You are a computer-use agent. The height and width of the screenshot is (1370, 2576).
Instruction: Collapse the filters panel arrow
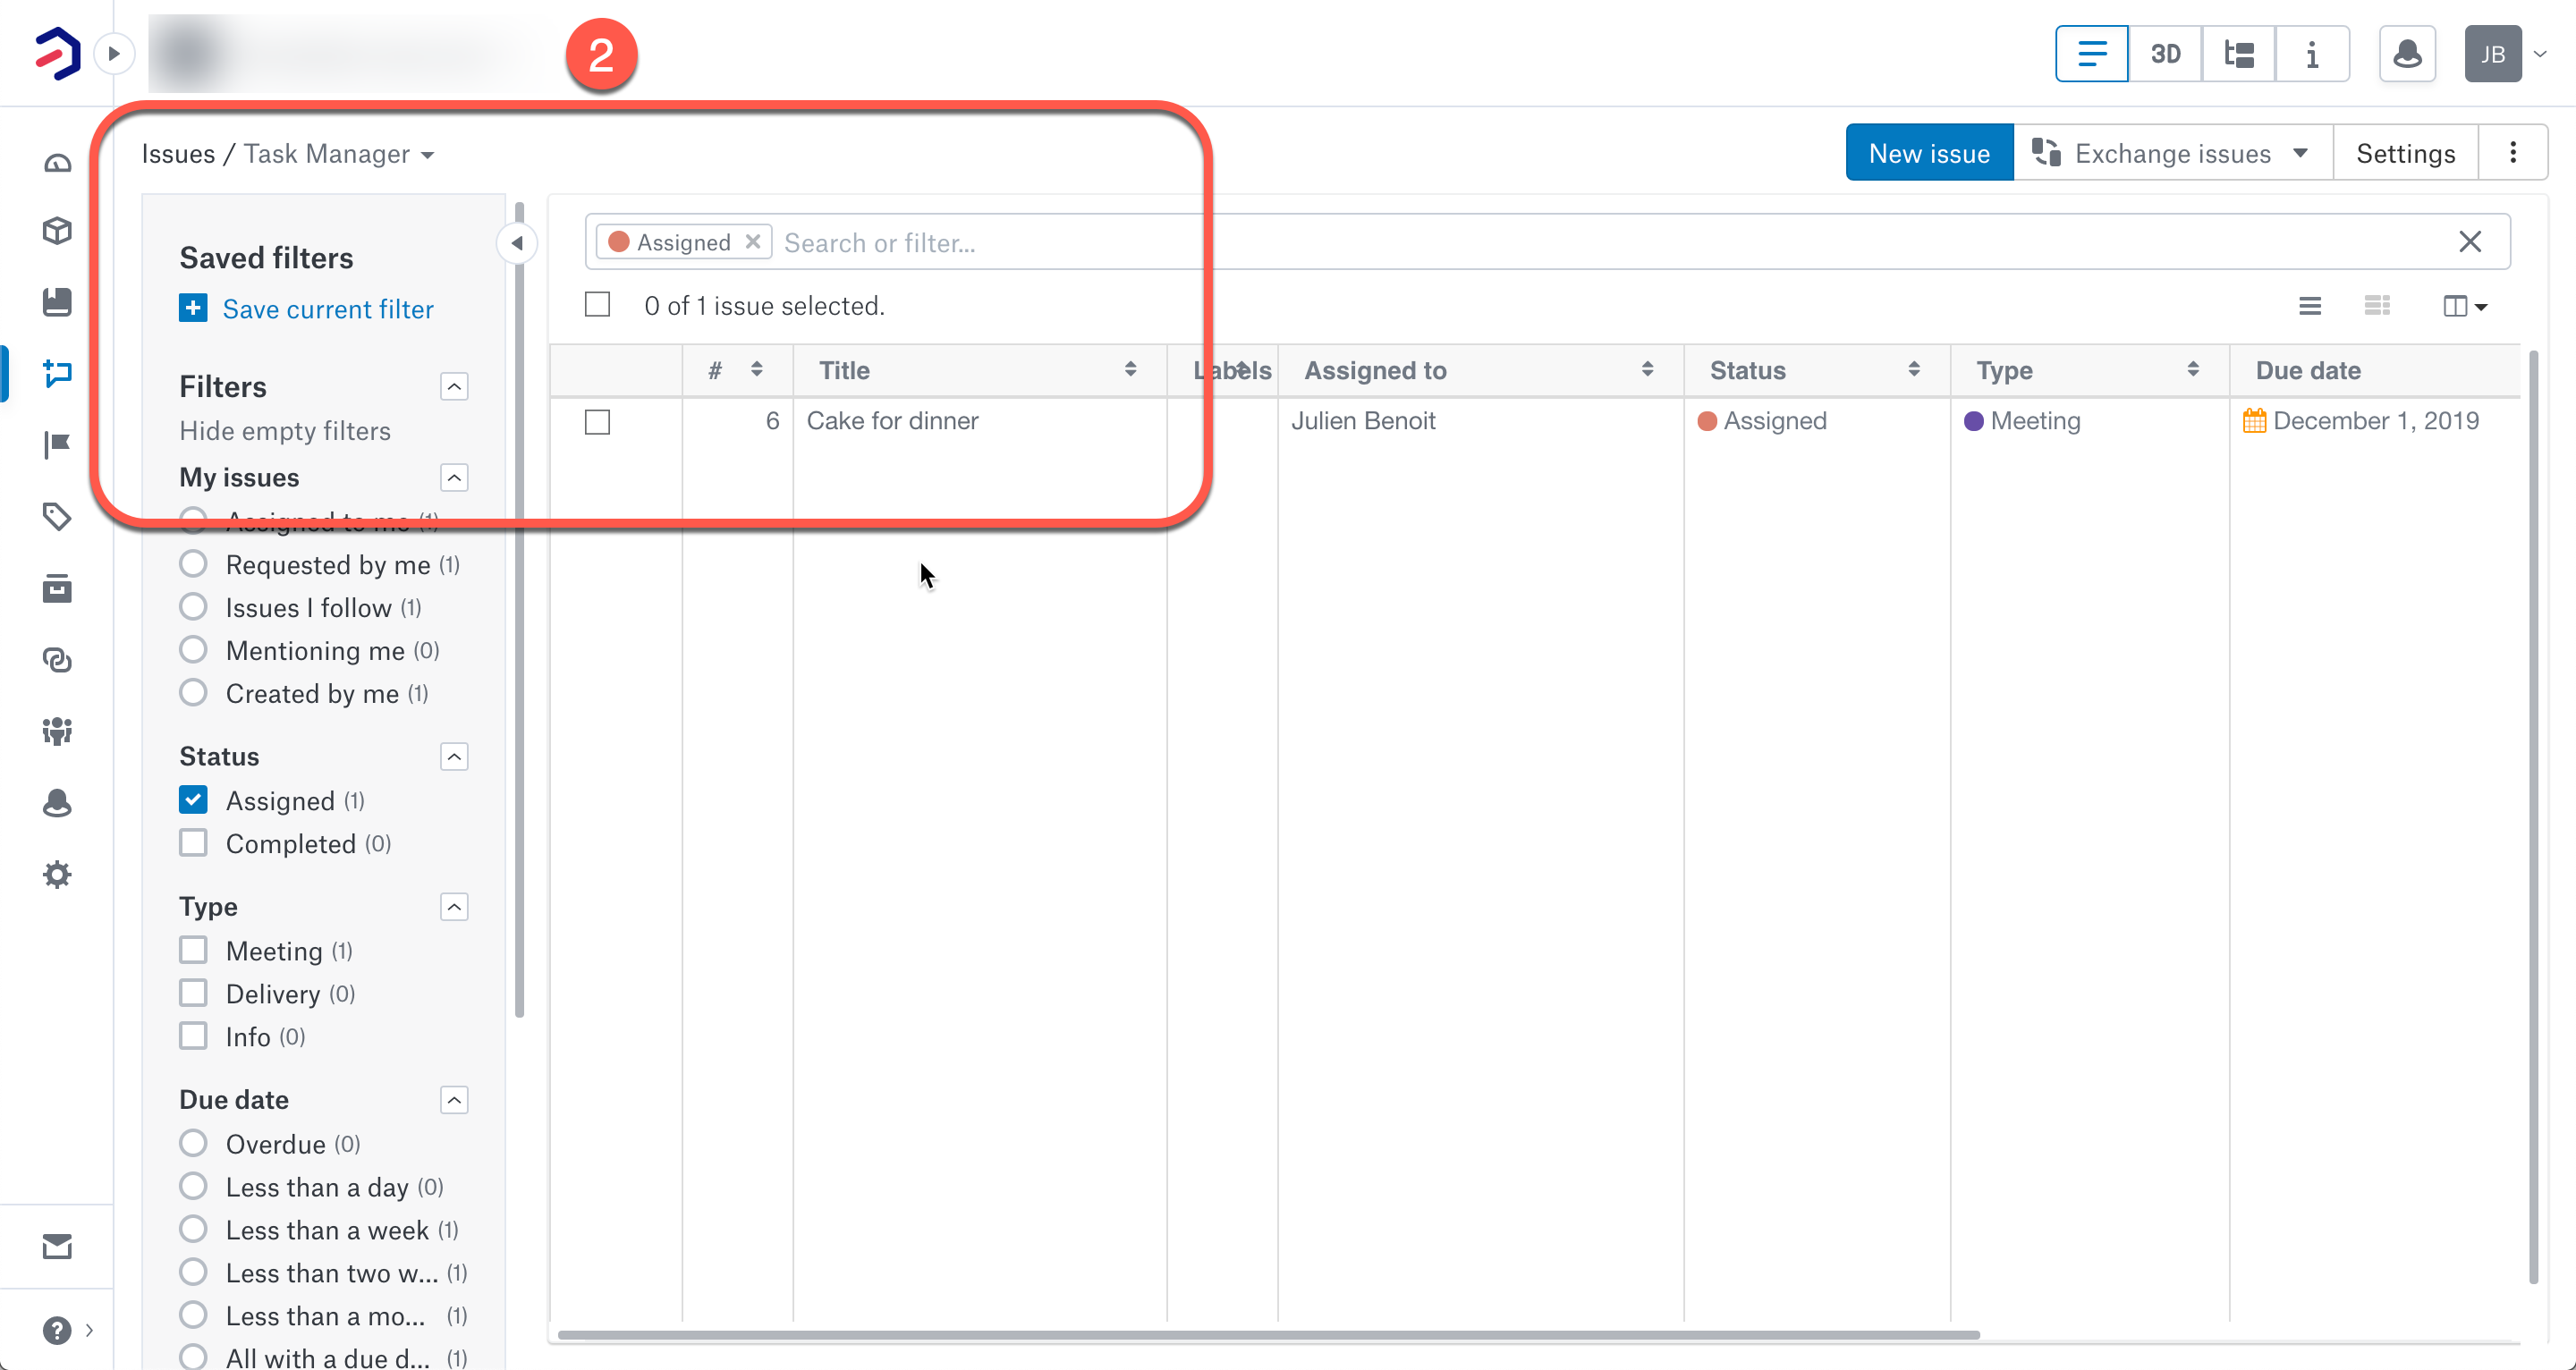pos(517,243)
